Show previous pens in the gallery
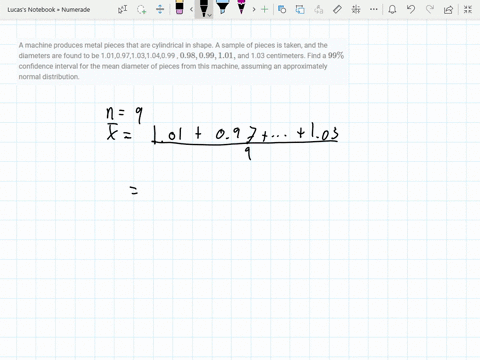The height and width of the screenshot is (360, 480). (191, 9)
